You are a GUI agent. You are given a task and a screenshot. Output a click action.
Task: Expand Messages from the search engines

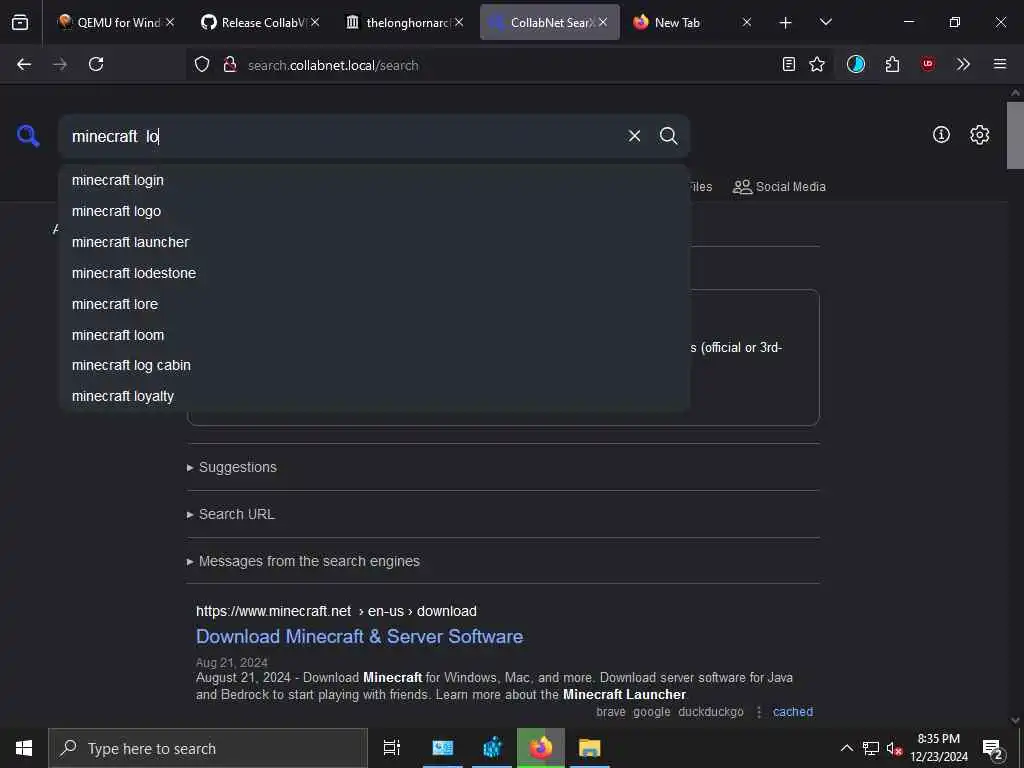[x=304, y=561]
